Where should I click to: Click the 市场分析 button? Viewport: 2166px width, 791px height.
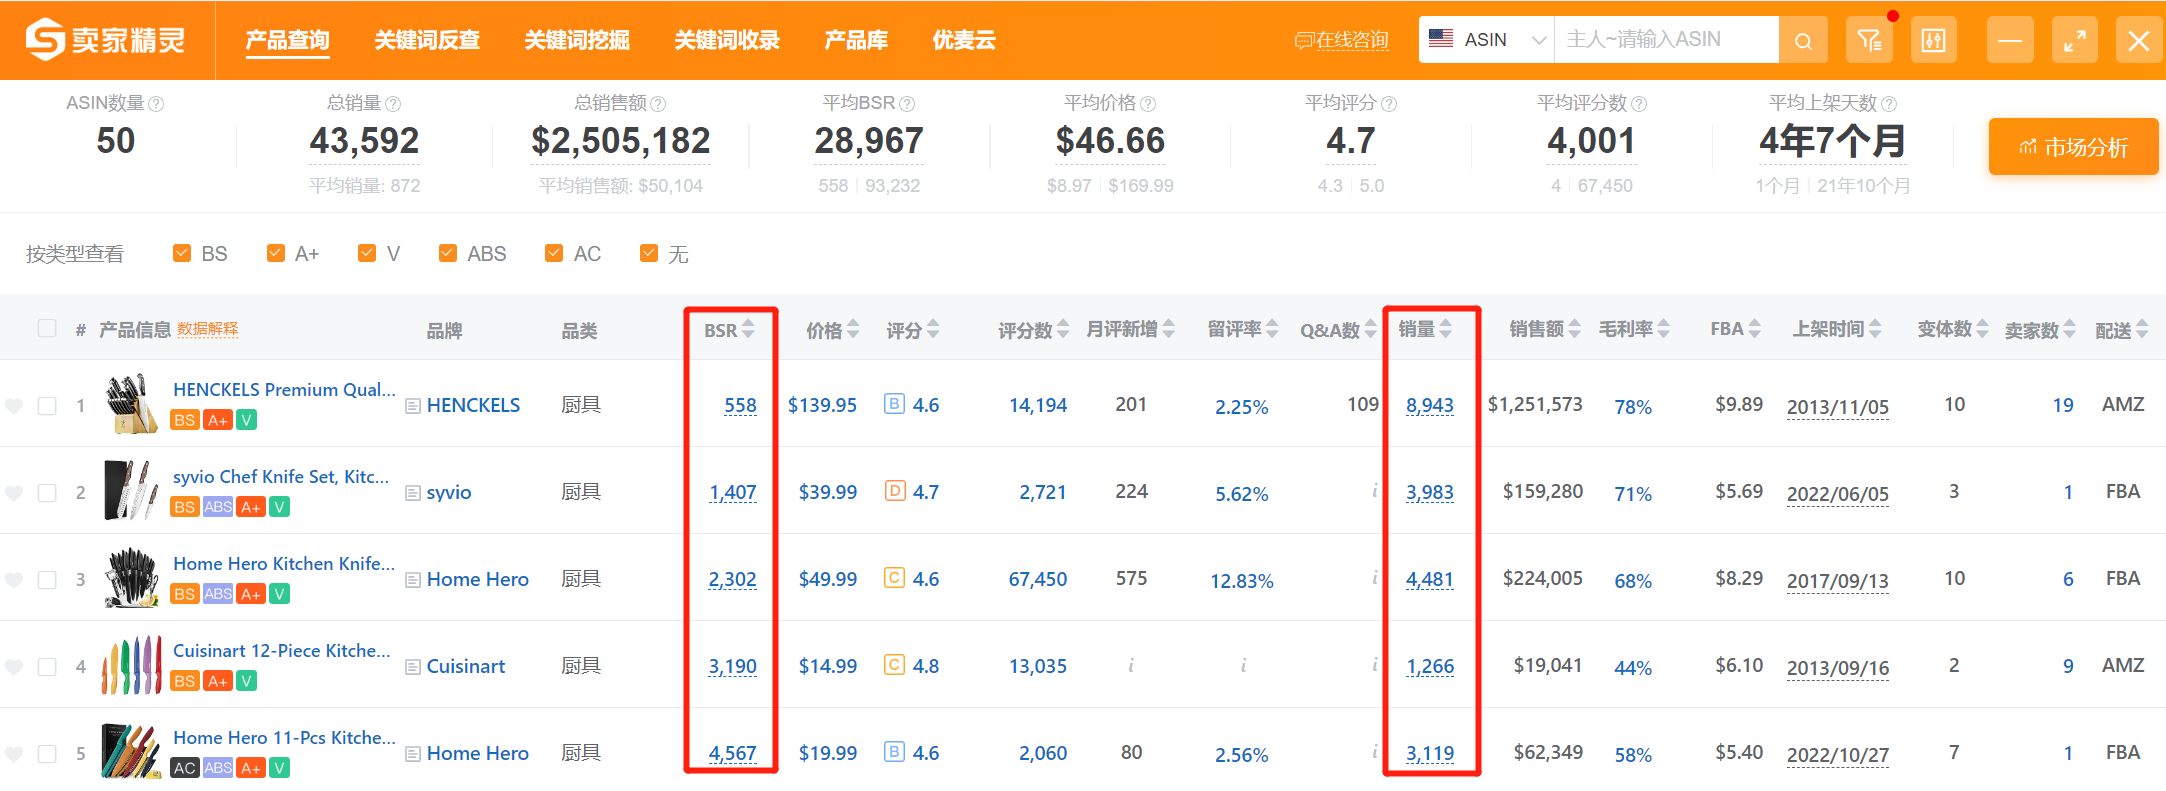click(x=2073, y=147)
